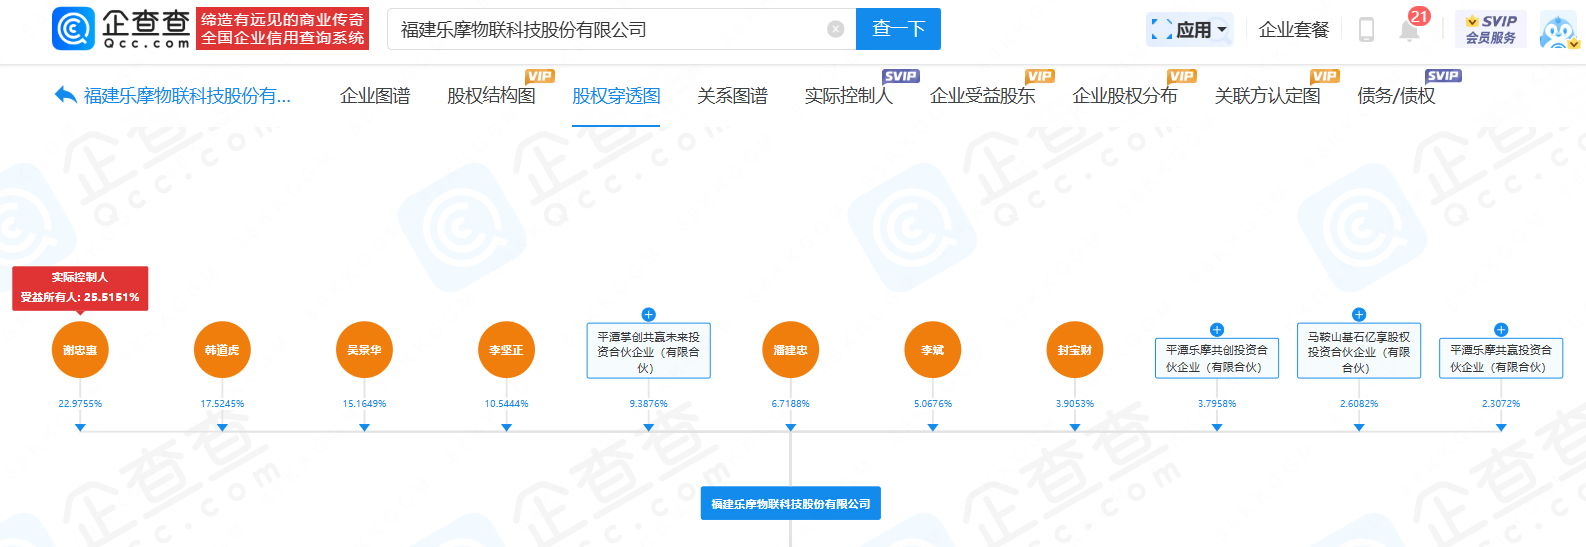1586x547 pixels.
Task: Open the 应用 dropdown menu
Action: 1190,30
